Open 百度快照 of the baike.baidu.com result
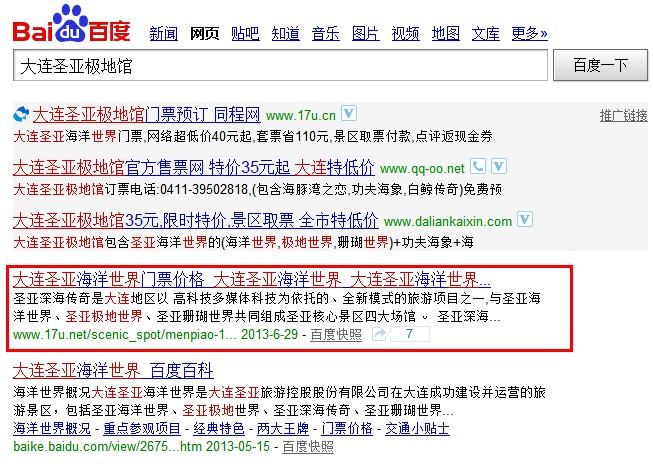653x464 pixels. (308, 447)
